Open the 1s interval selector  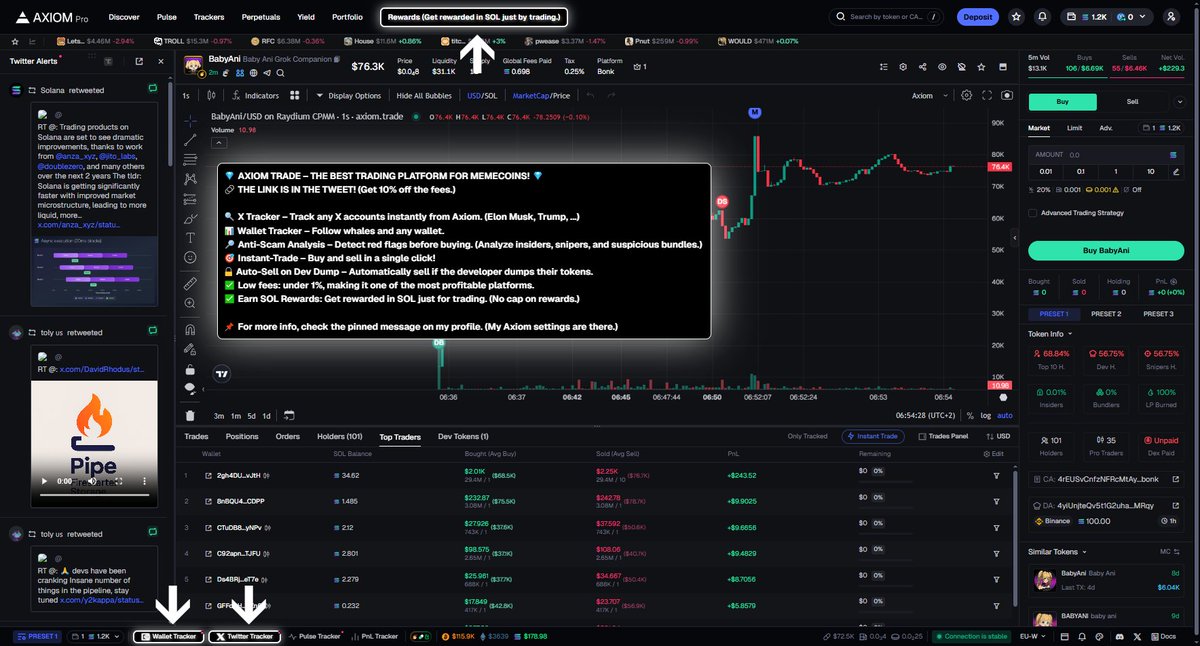(x=186, y=96)
